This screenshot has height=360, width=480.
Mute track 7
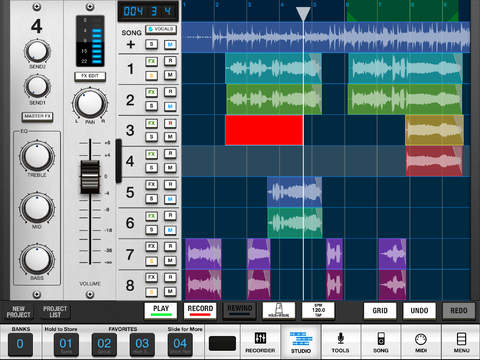pos(170,261)
